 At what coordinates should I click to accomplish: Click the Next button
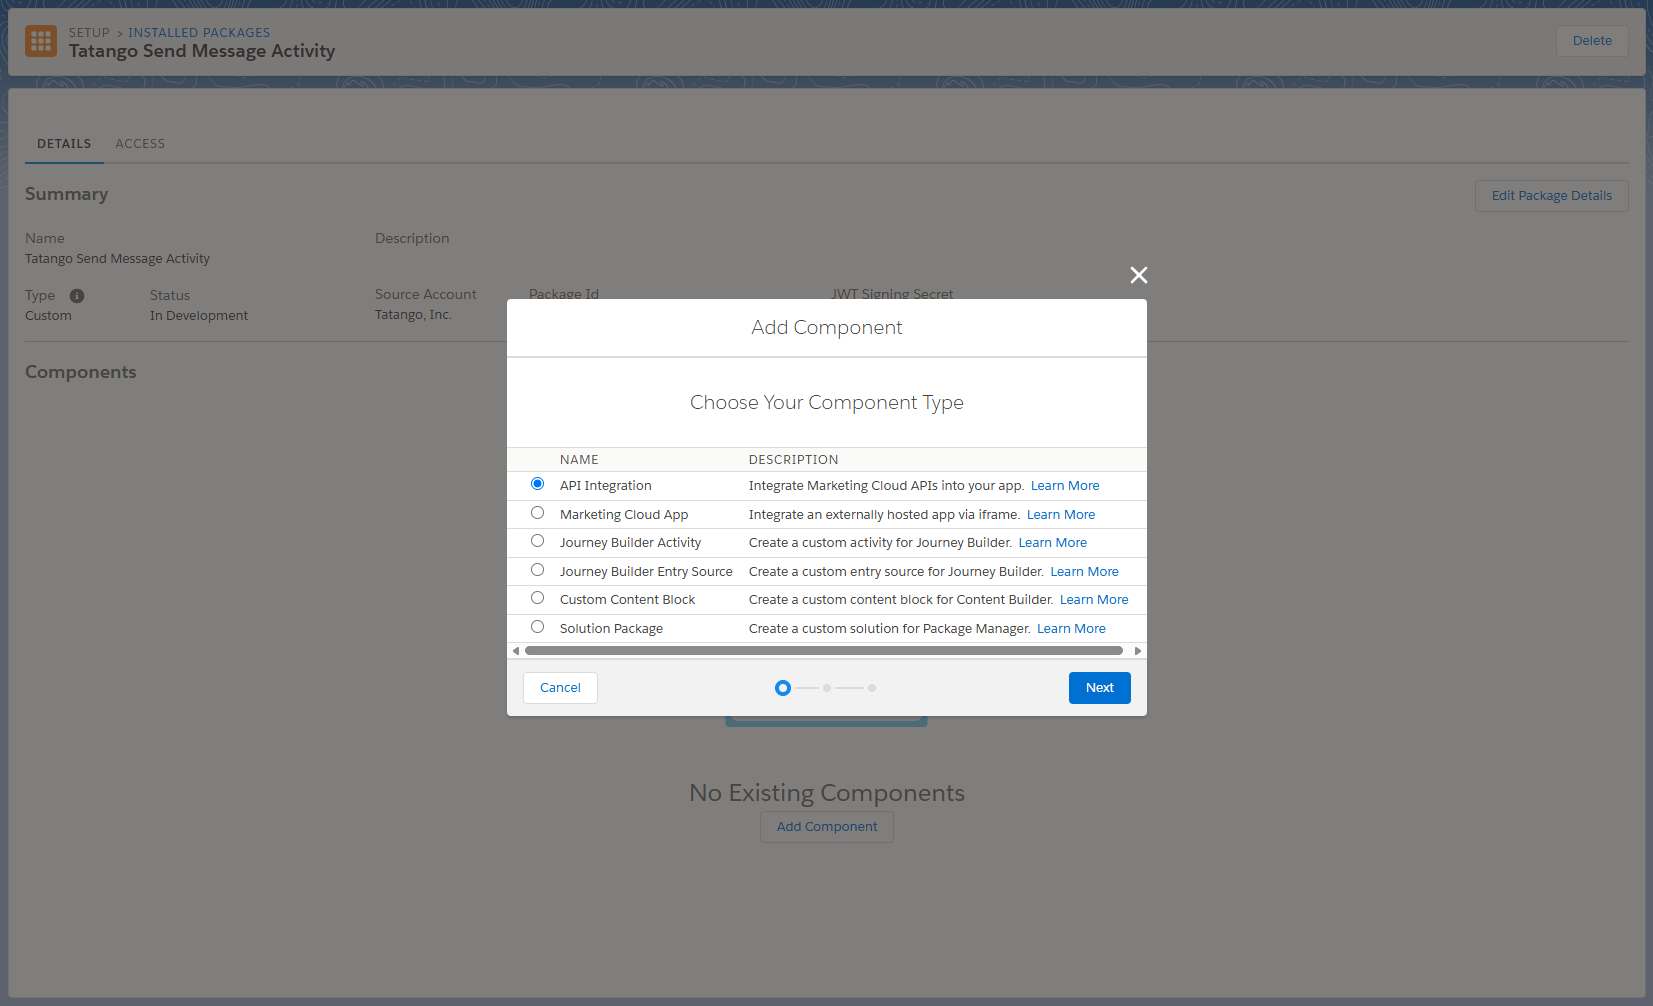pyautogui.click(x=1100, y=688)
